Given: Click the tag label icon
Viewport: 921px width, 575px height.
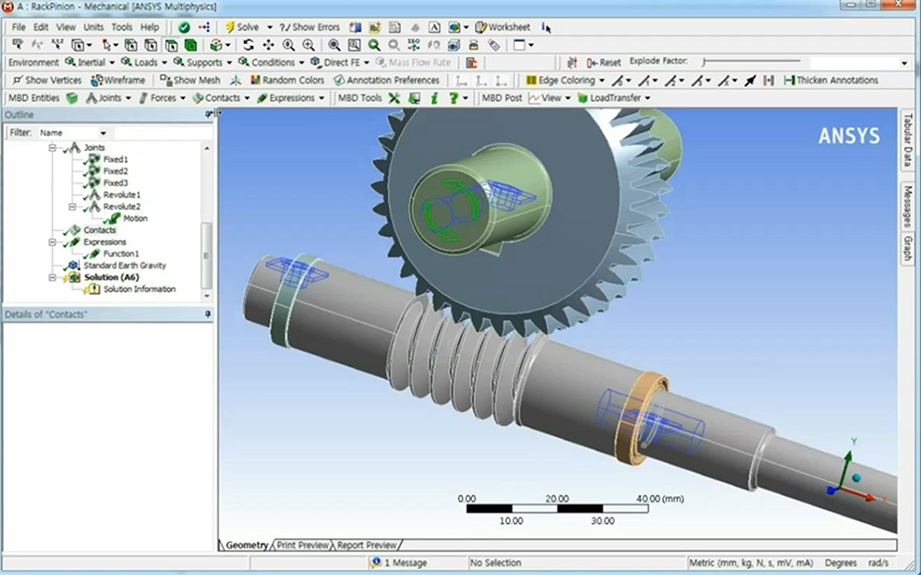Looking at the screenshot, I should pos(494,45).
